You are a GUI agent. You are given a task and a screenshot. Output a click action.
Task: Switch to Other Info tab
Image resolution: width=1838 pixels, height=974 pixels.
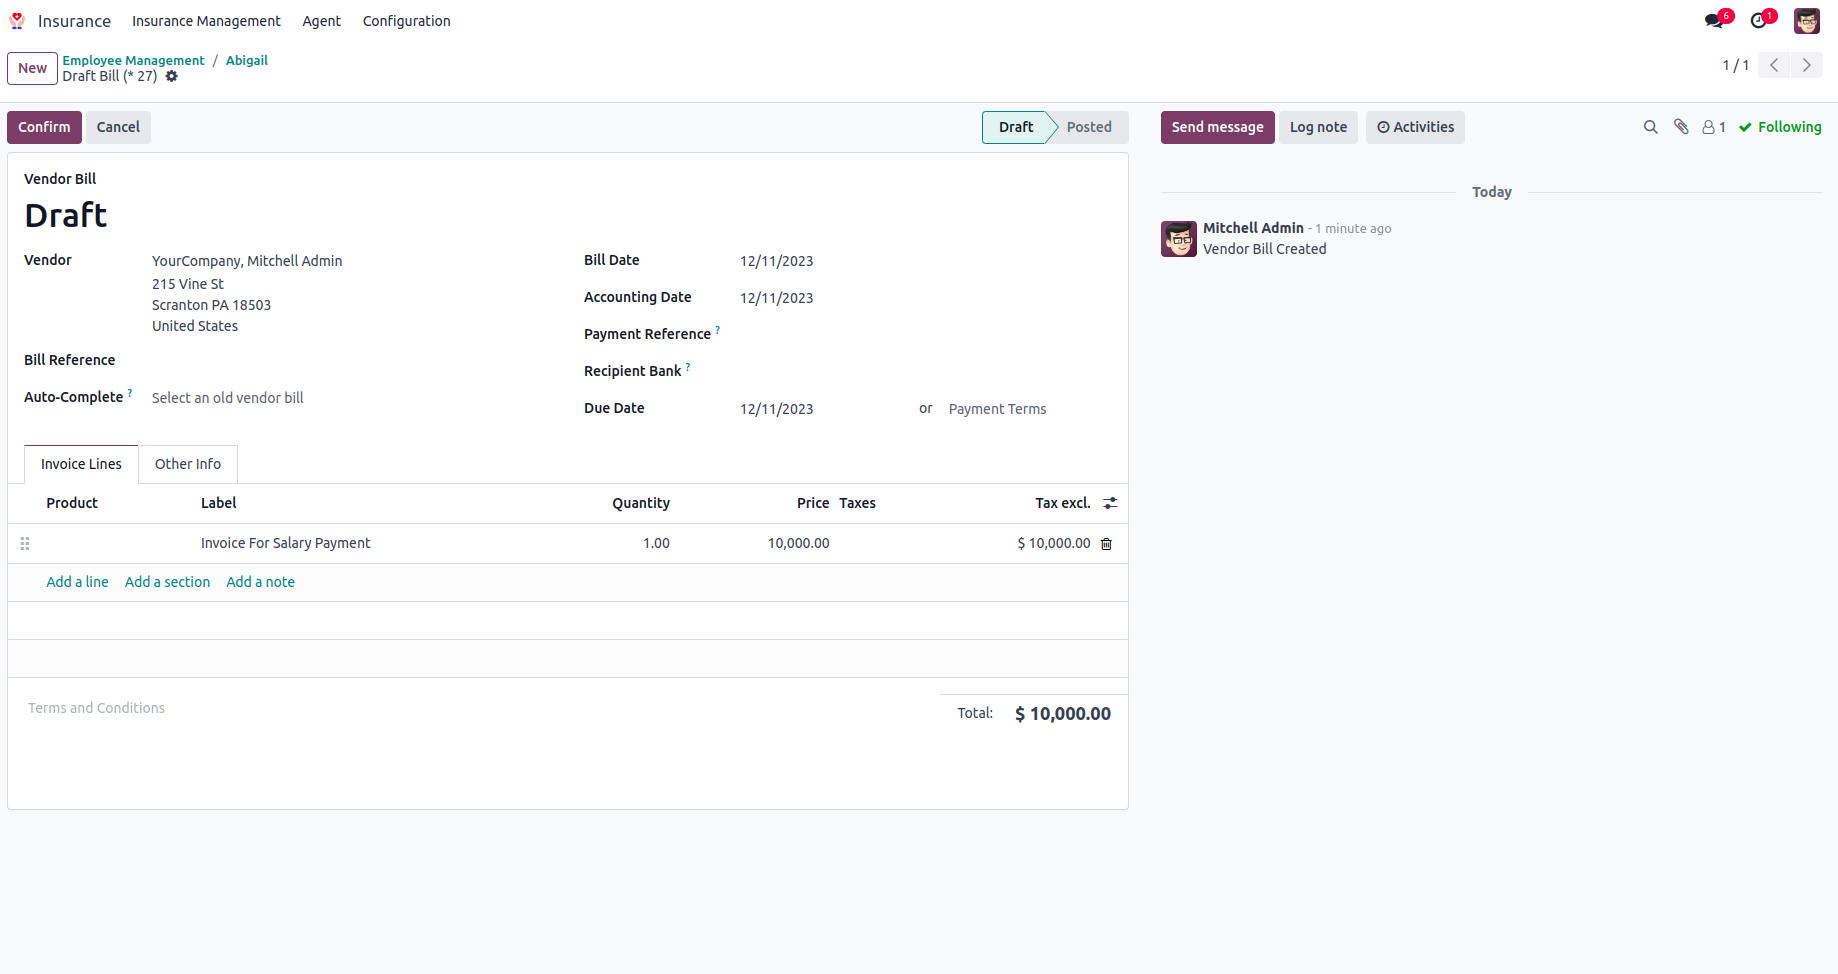pyautogui.click(x=188, y=464)
